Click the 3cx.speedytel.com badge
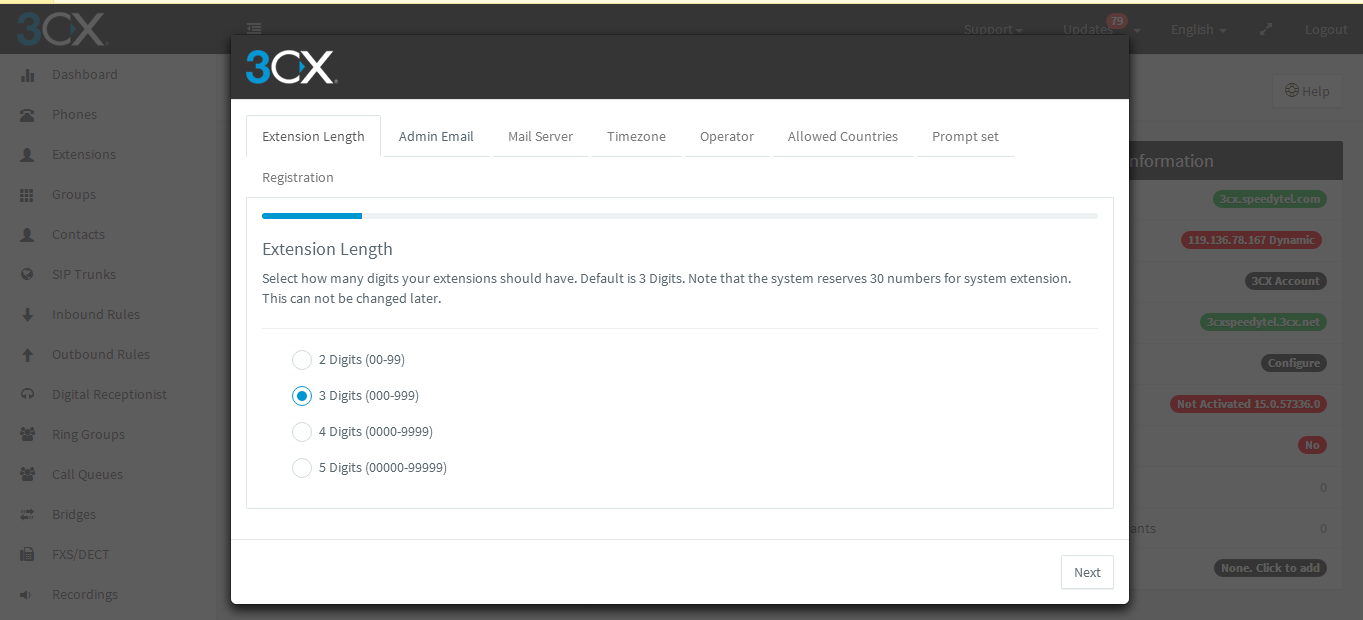The image size is (1363, 620). 1269,199
